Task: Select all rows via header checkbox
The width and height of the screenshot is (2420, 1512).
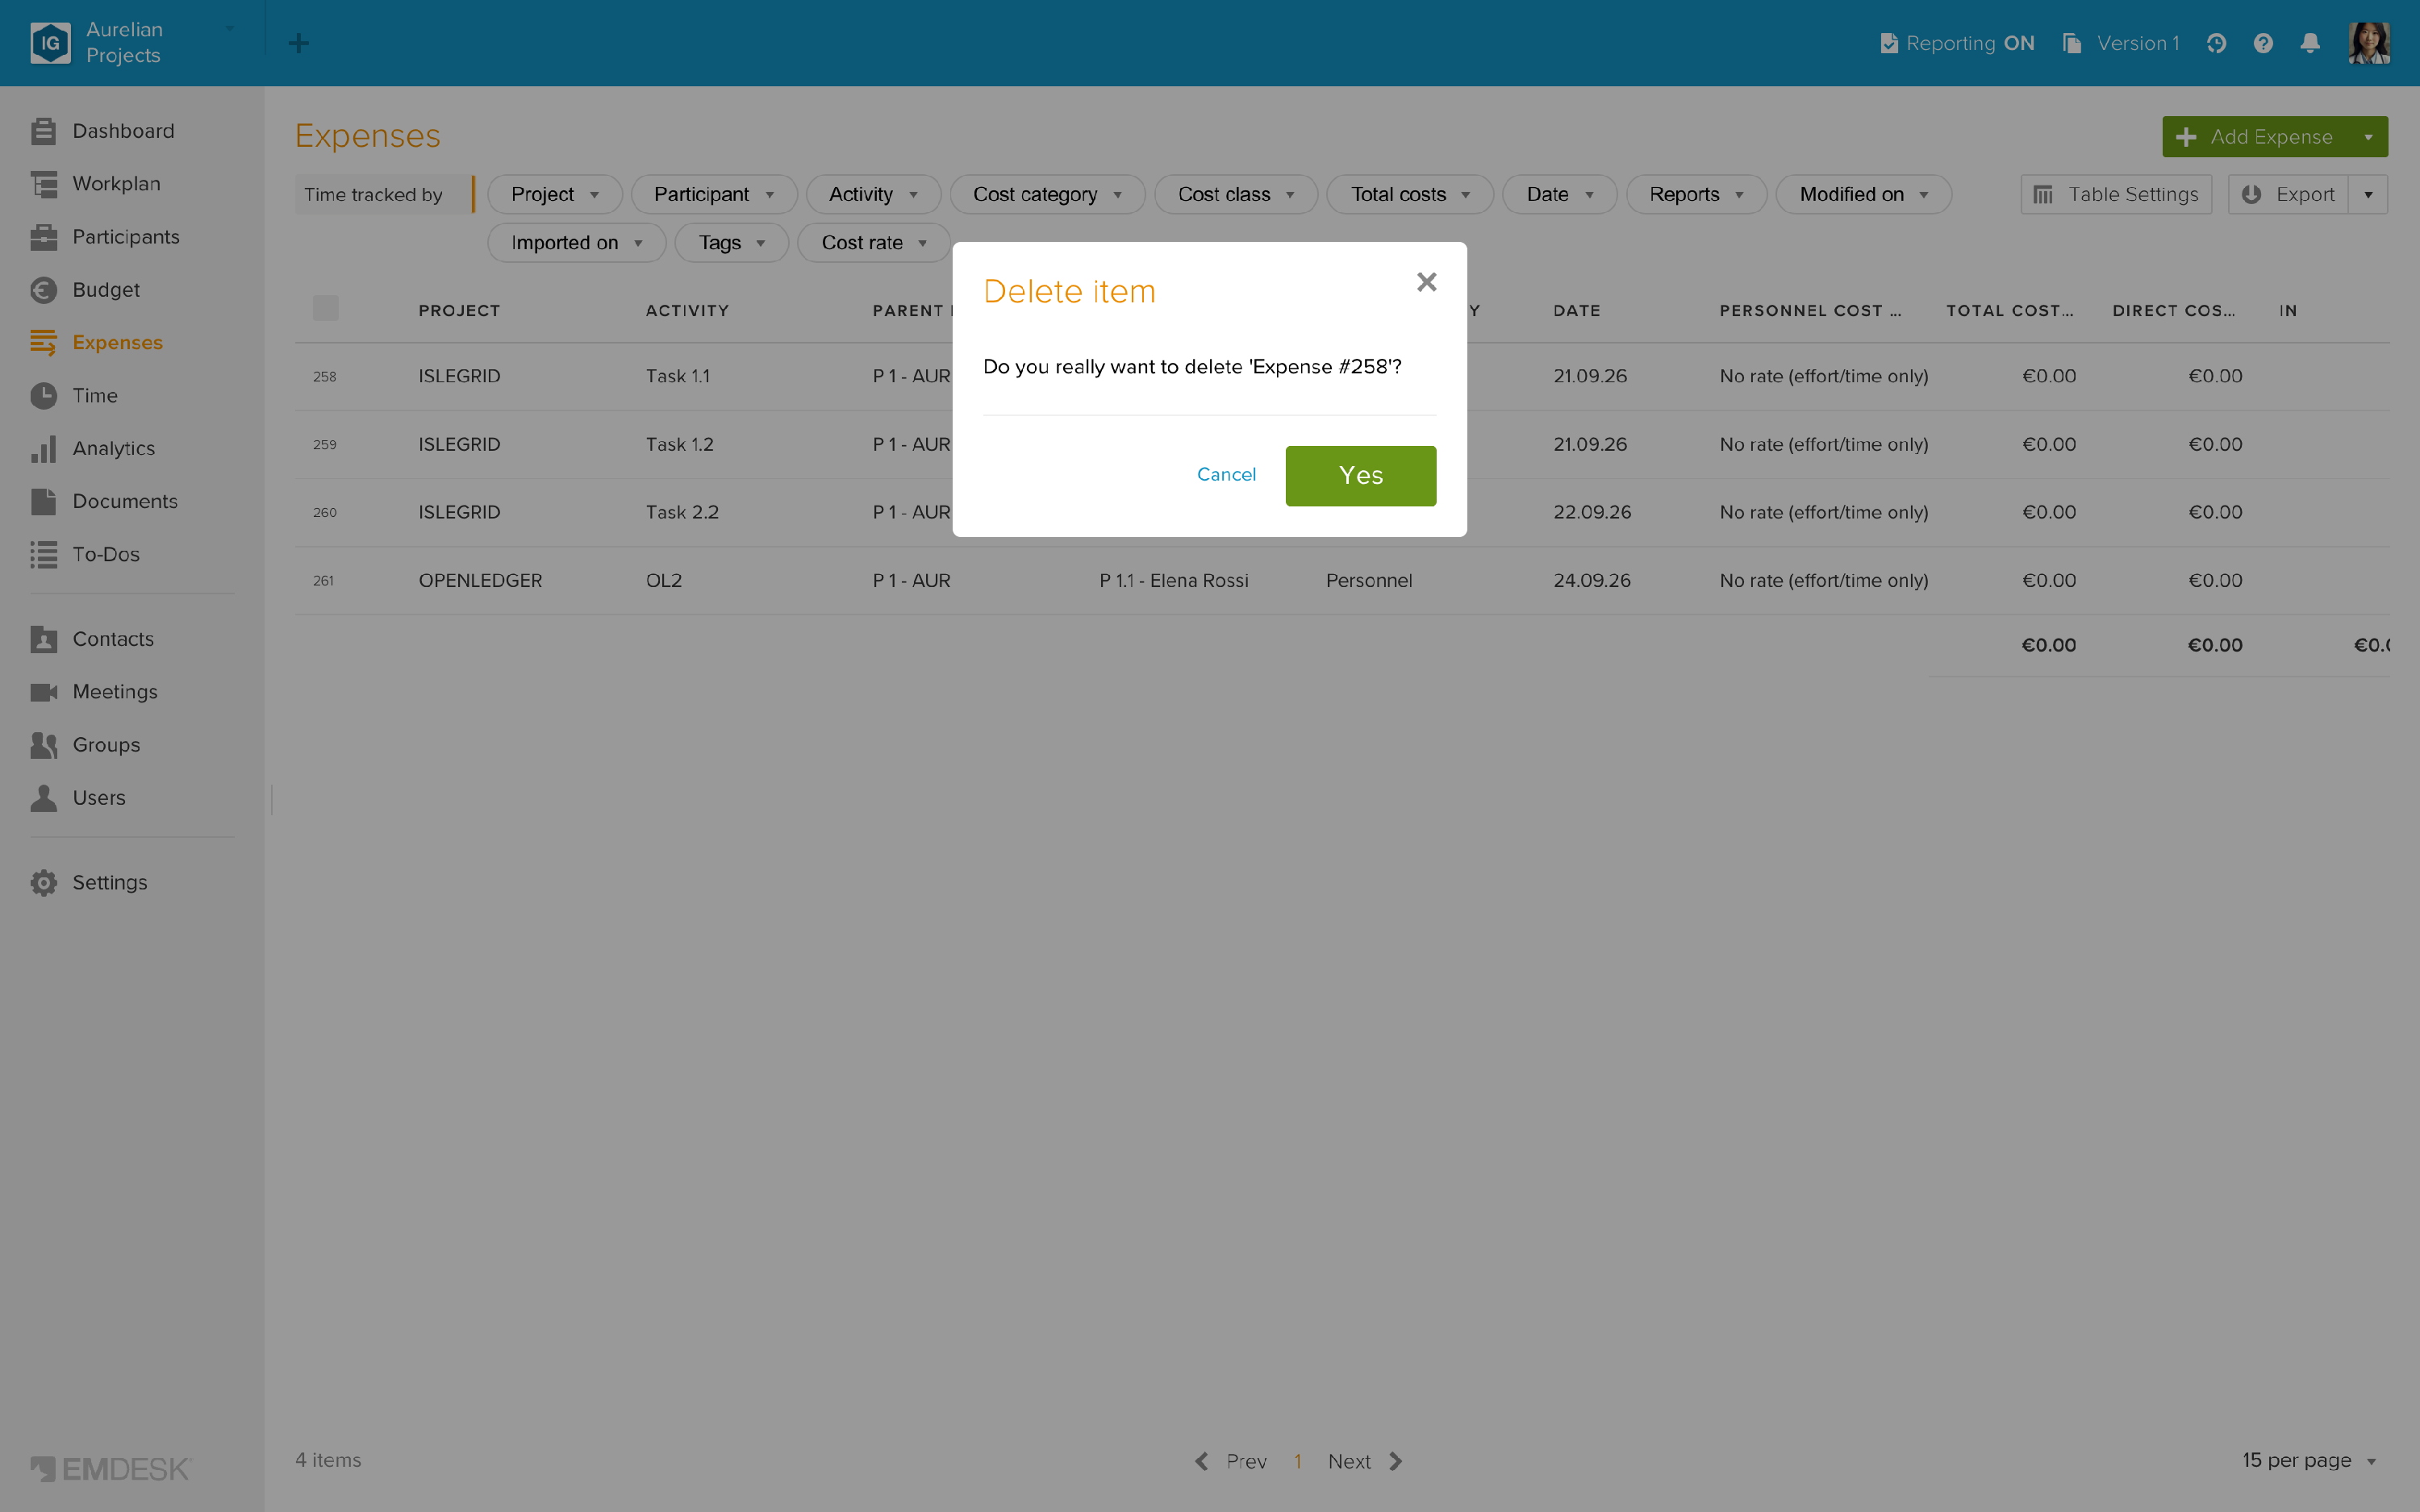Action: 325,308
